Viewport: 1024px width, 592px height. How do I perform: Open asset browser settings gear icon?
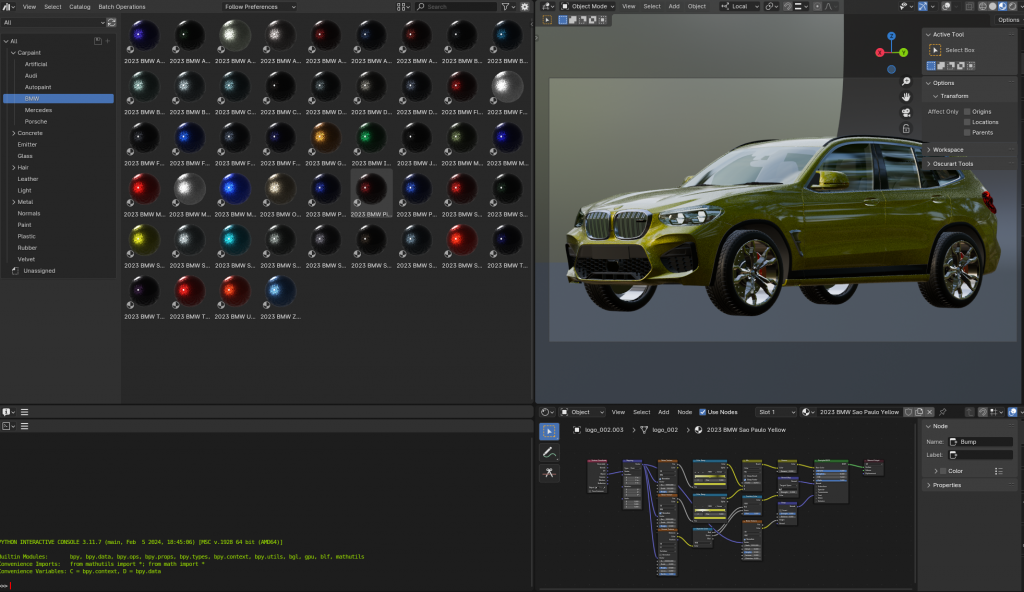[525, 6]
